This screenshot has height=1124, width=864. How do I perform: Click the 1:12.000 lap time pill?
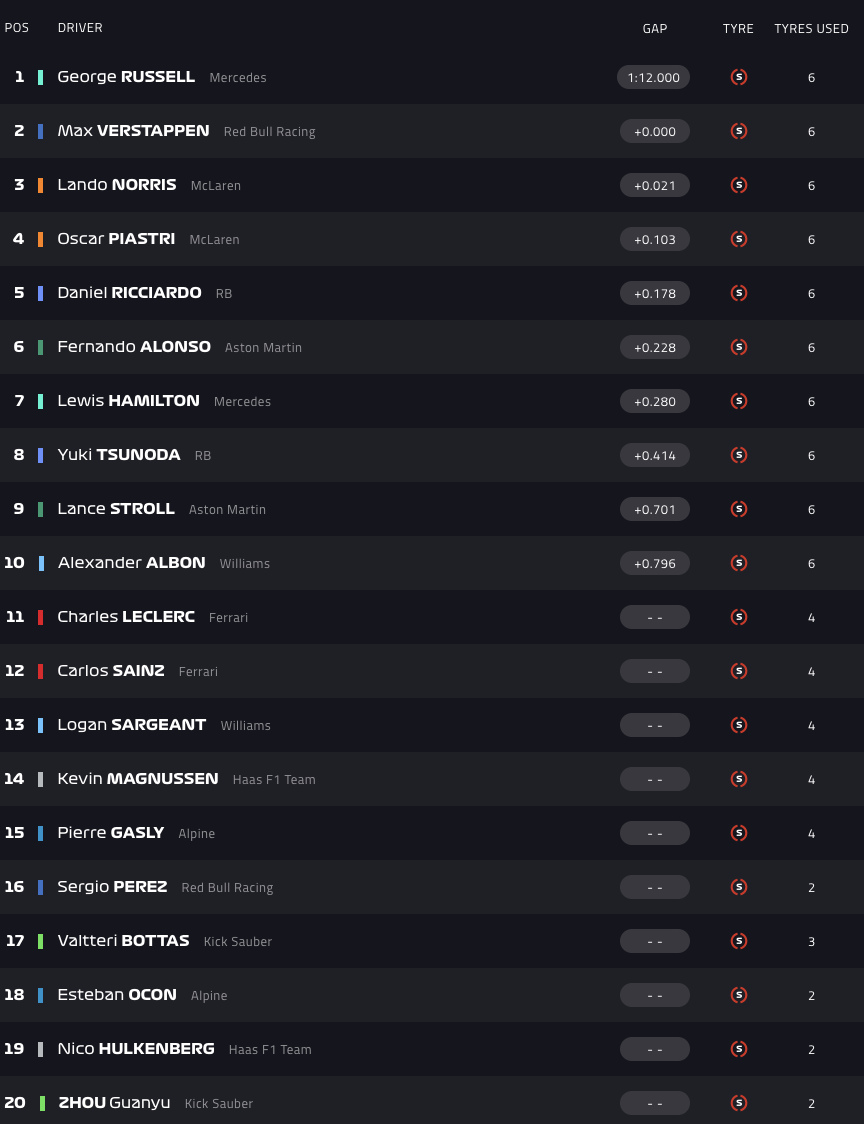(x=654, y=77)
